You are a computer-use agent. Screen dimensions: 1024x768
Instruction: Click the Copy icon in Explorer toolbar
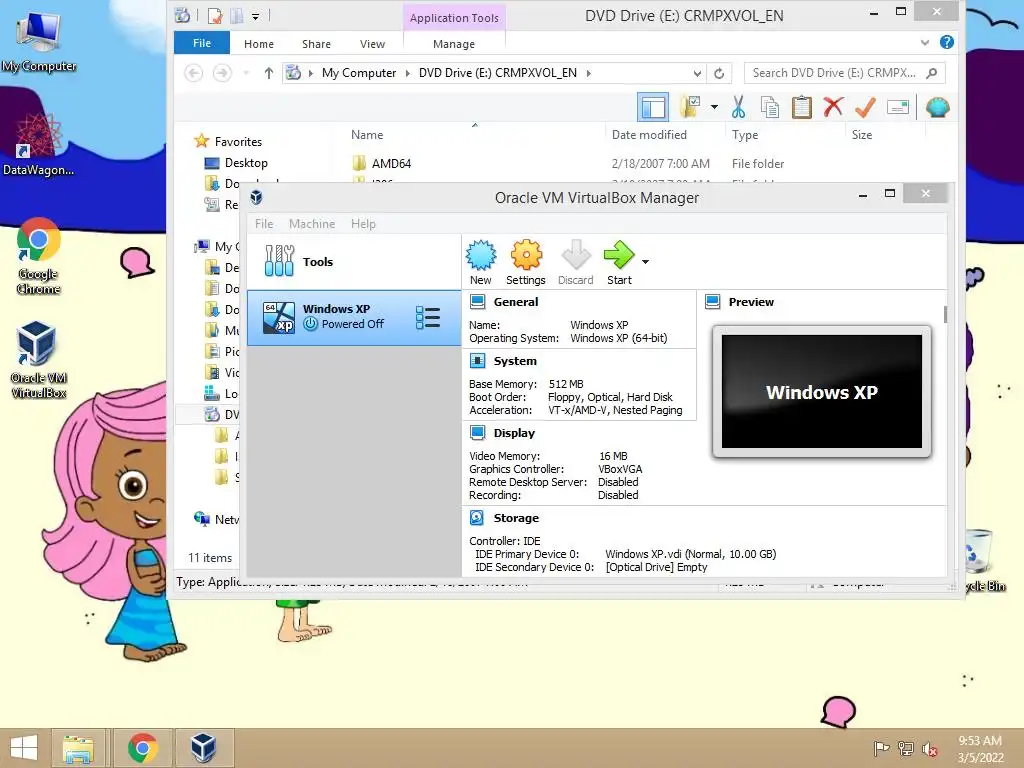[x=770, y=107]
